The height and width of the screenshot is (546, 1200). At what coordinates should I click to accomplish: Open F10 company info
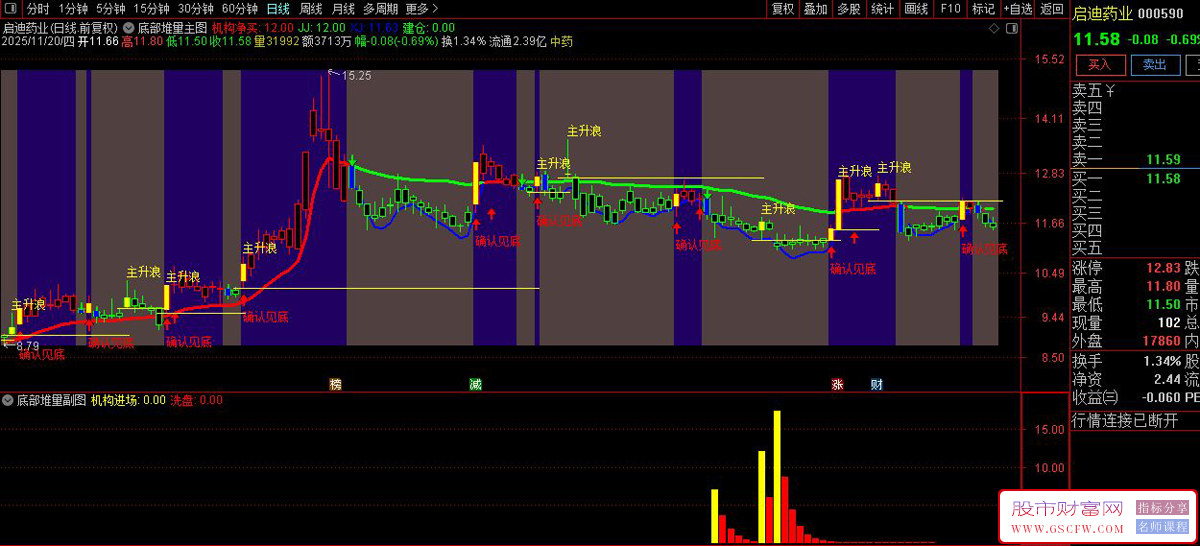pos(950,9)
